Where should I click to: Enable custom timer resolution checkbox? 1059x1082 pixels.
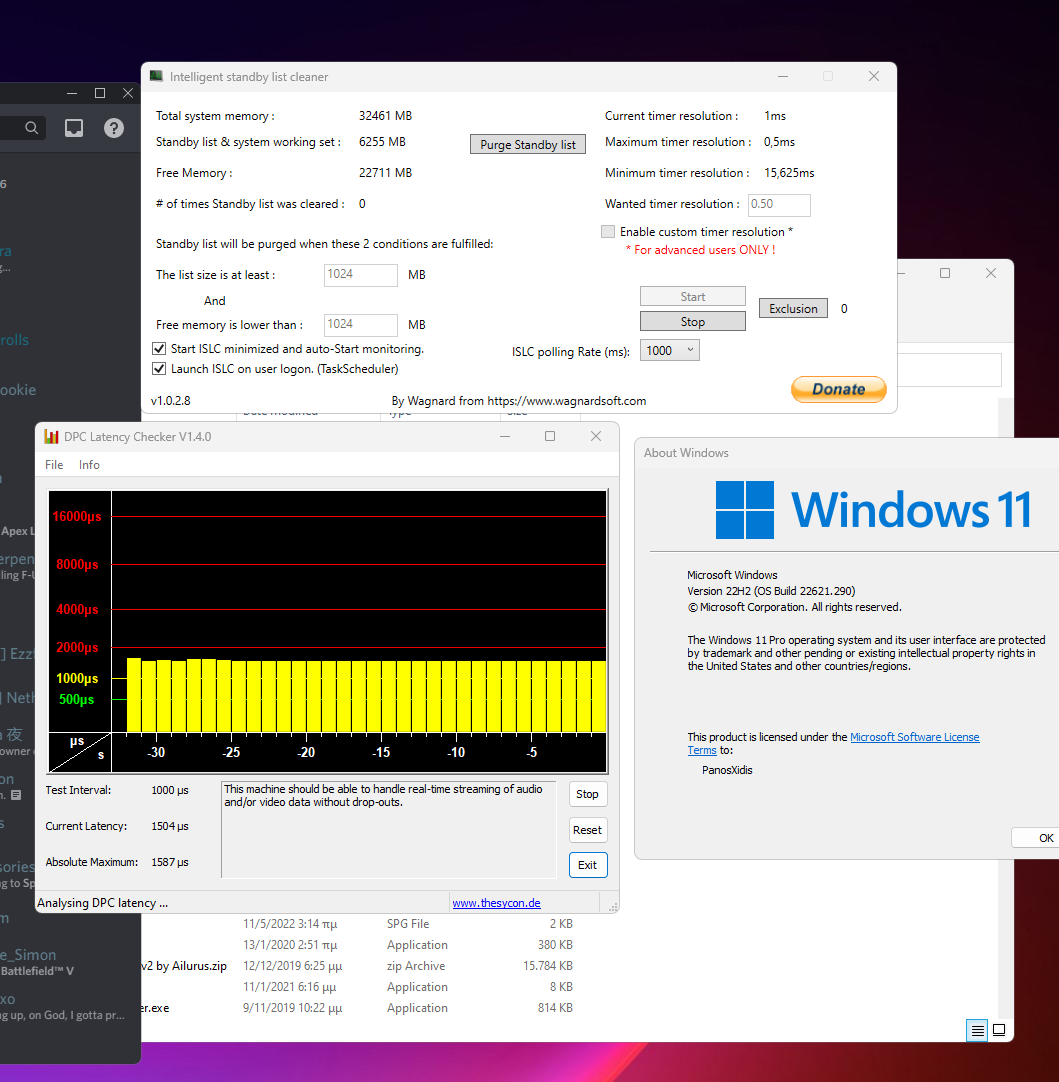pos(608,232)
